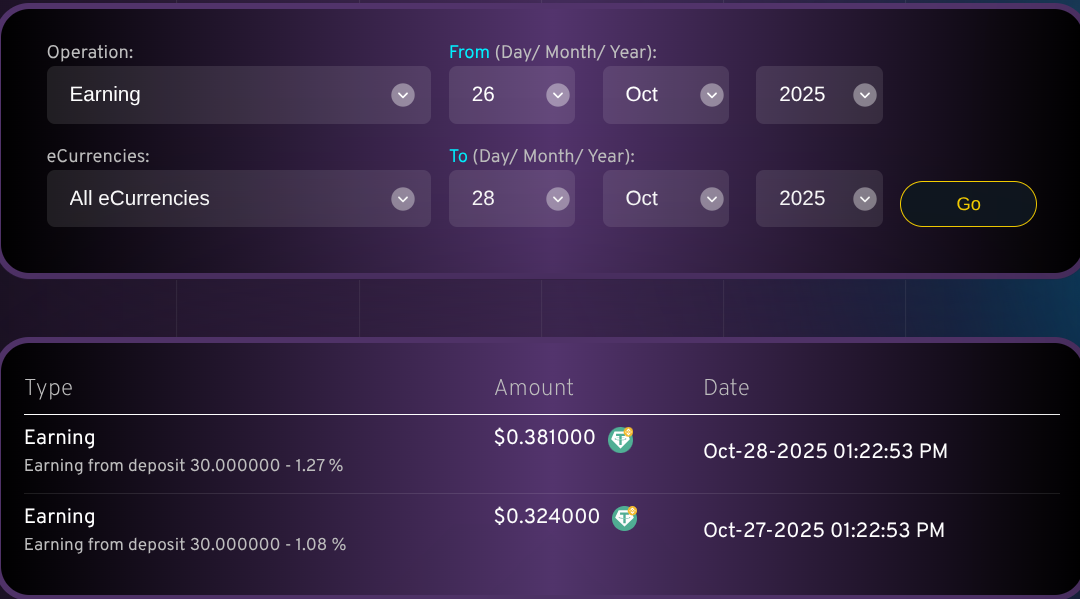The width and height of the screenshot is (1080, 599).
Task: Click chevron on From year 2025 selector
Action: [x=865, y=95]
